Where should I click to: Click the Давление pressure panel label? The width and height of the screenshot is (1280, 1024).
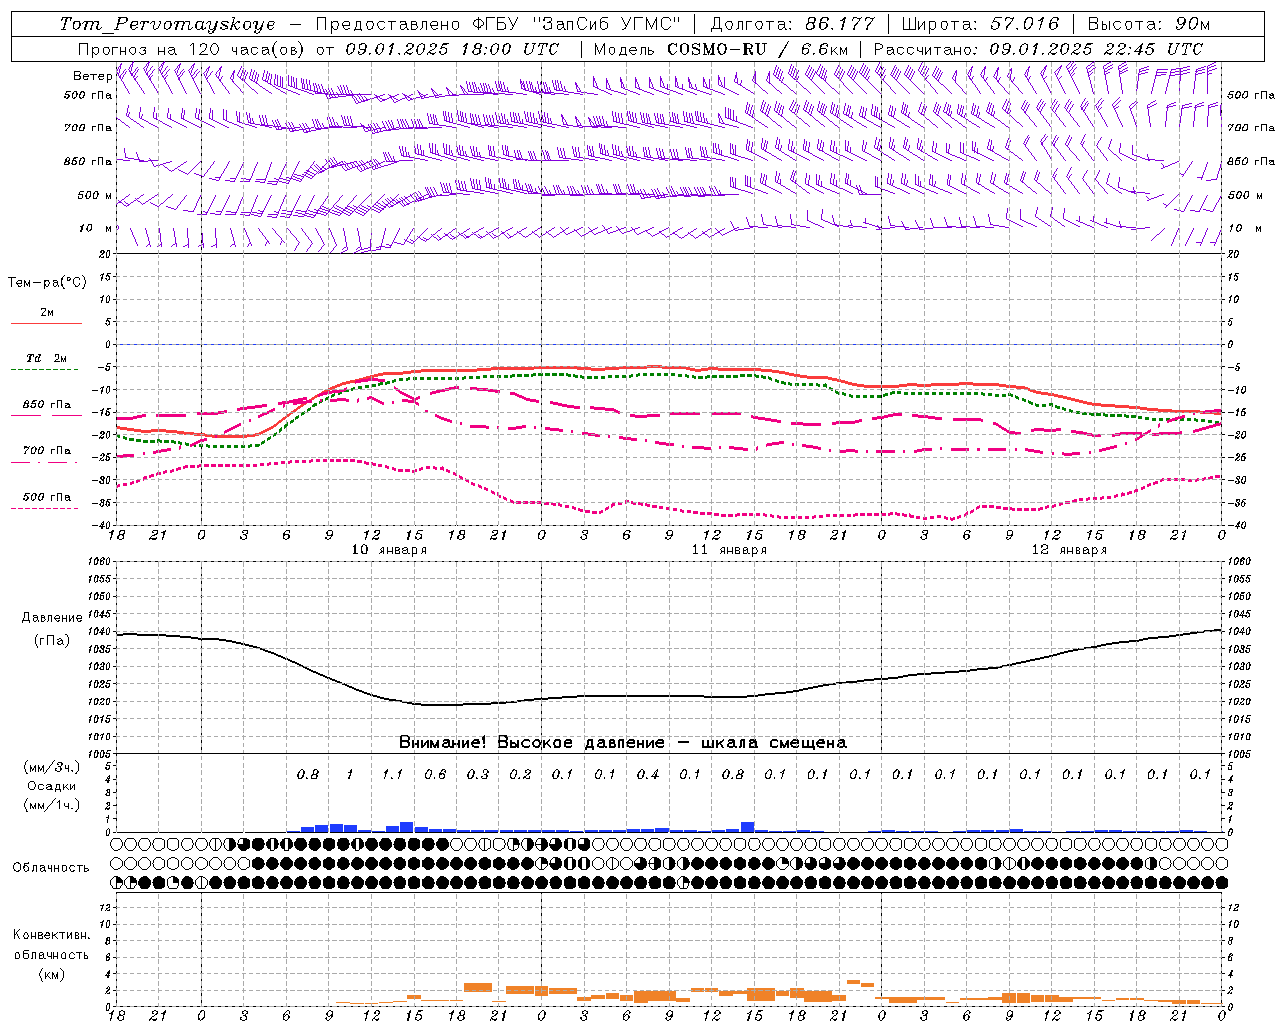pos(52,618)
